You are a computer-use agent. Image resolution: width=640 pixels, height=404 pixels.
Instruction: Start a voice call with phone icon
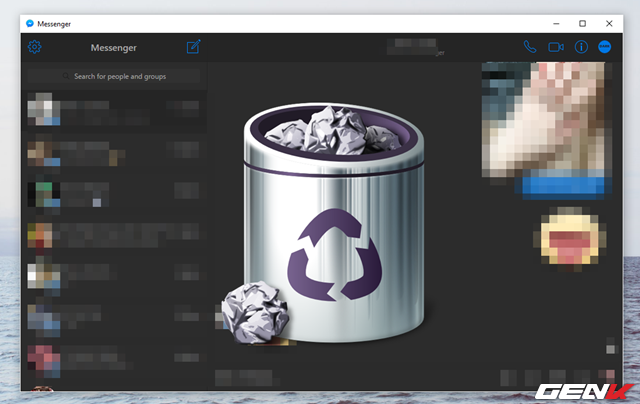[x=529, y=47]
